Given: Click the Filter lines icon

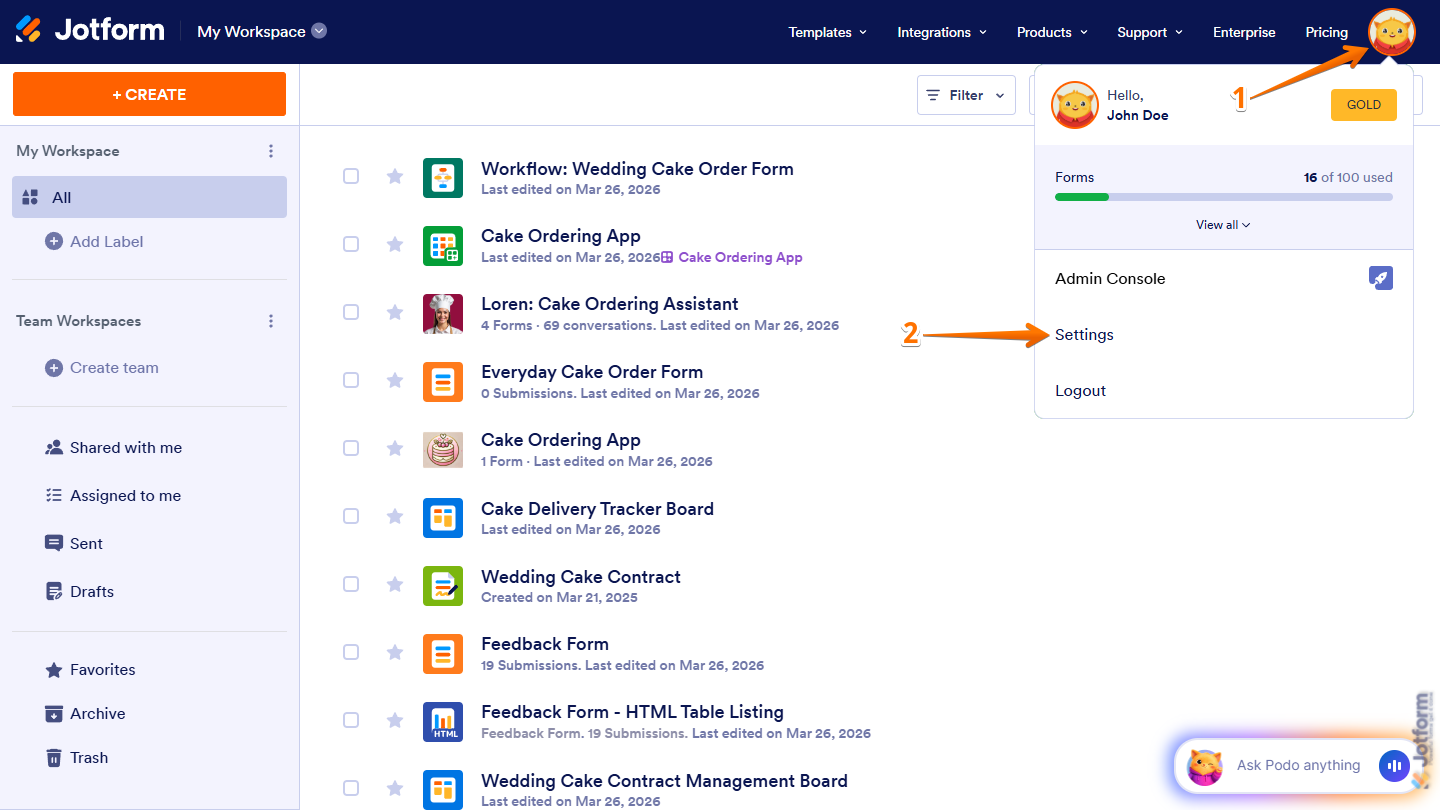Looking at the screenshot, I should (933, 95).
